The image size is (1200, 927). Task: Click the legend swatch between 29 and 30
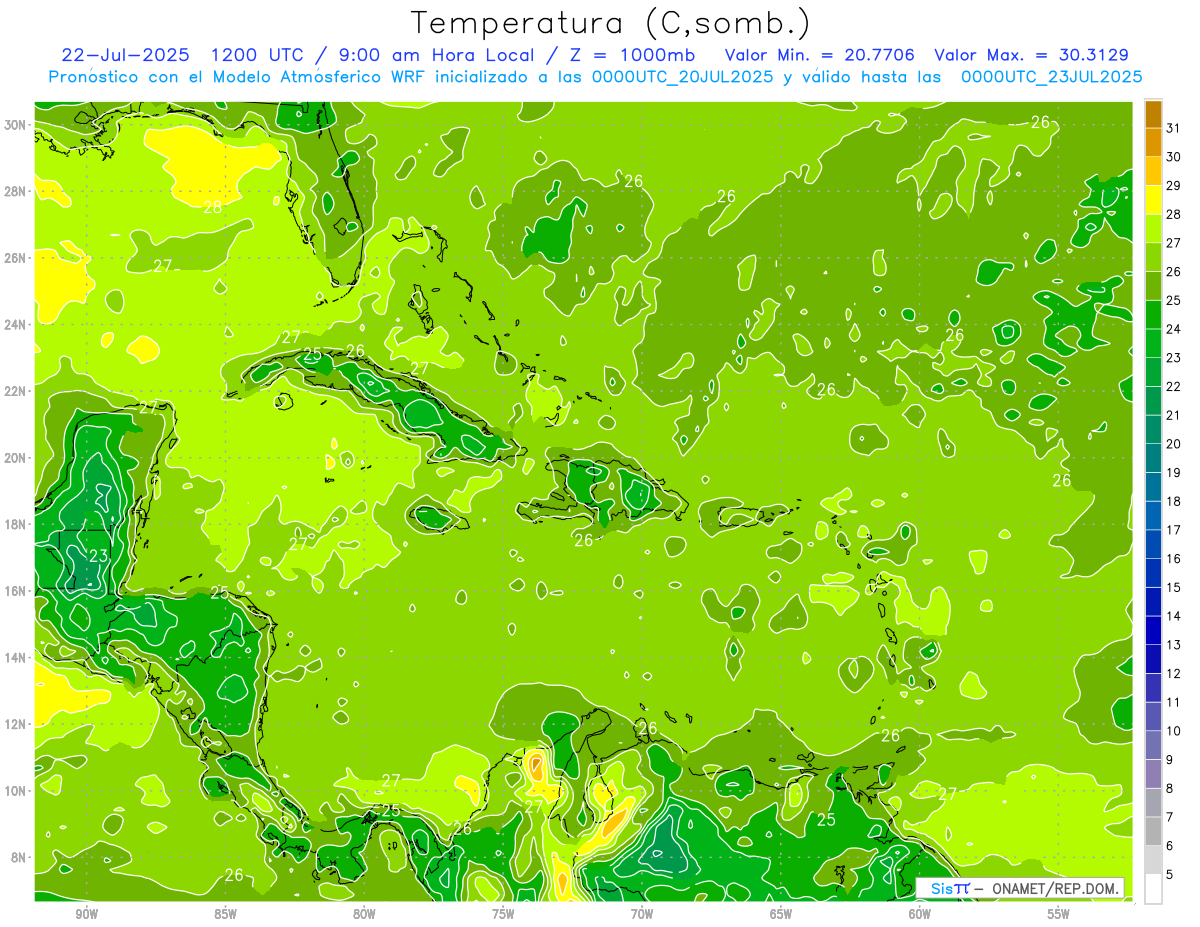point(1153,172)
